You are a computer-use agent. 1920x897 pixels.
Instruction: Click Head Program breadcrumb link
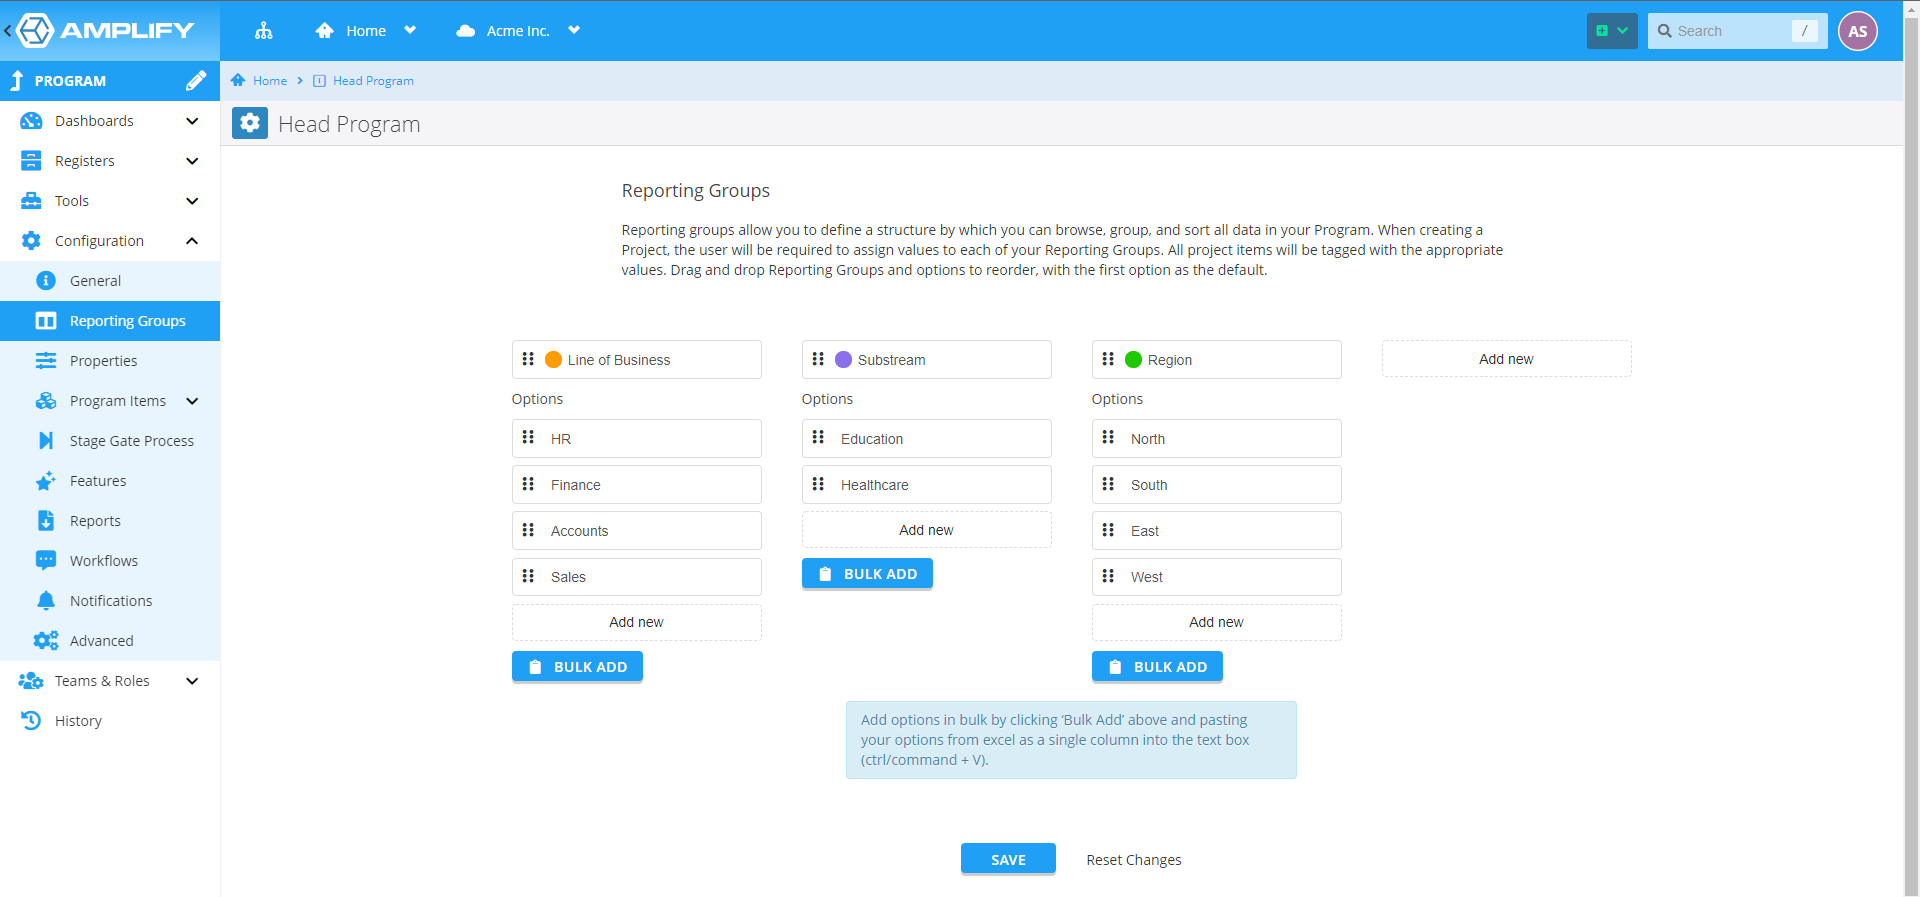(x=373, y=81)
